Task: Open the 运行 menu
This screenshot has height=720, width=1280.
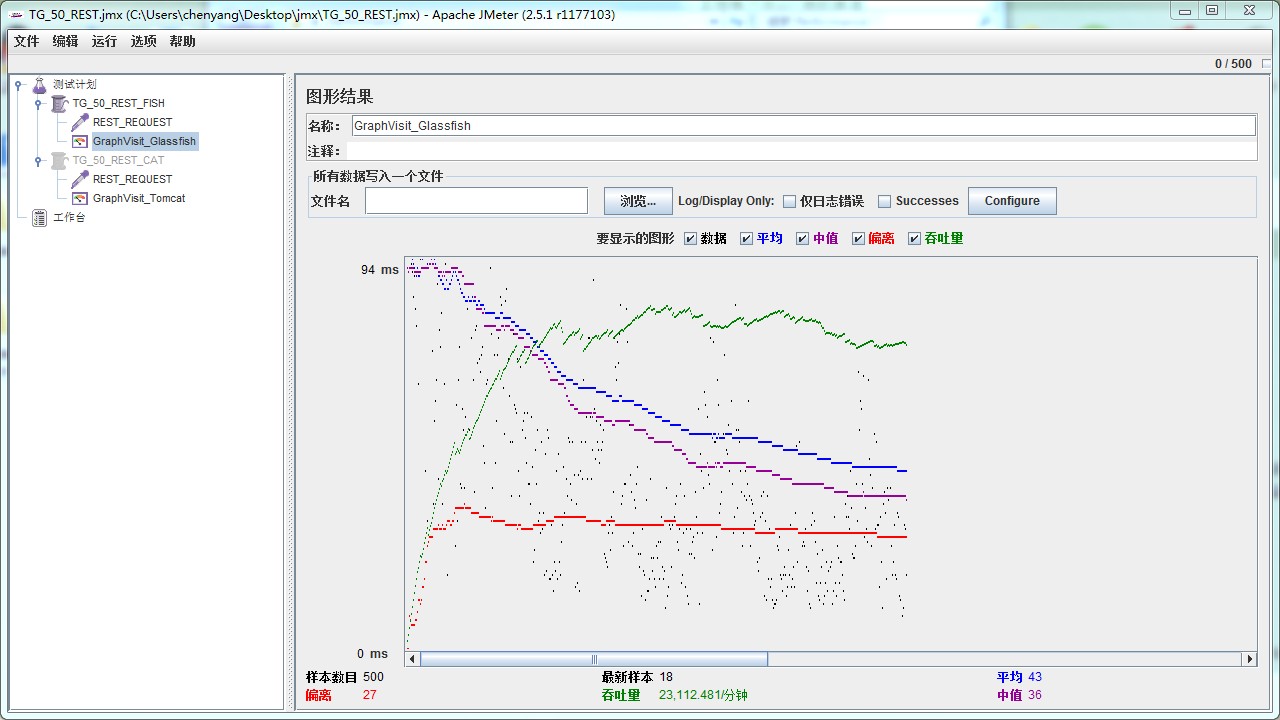Action: (104, 41)
